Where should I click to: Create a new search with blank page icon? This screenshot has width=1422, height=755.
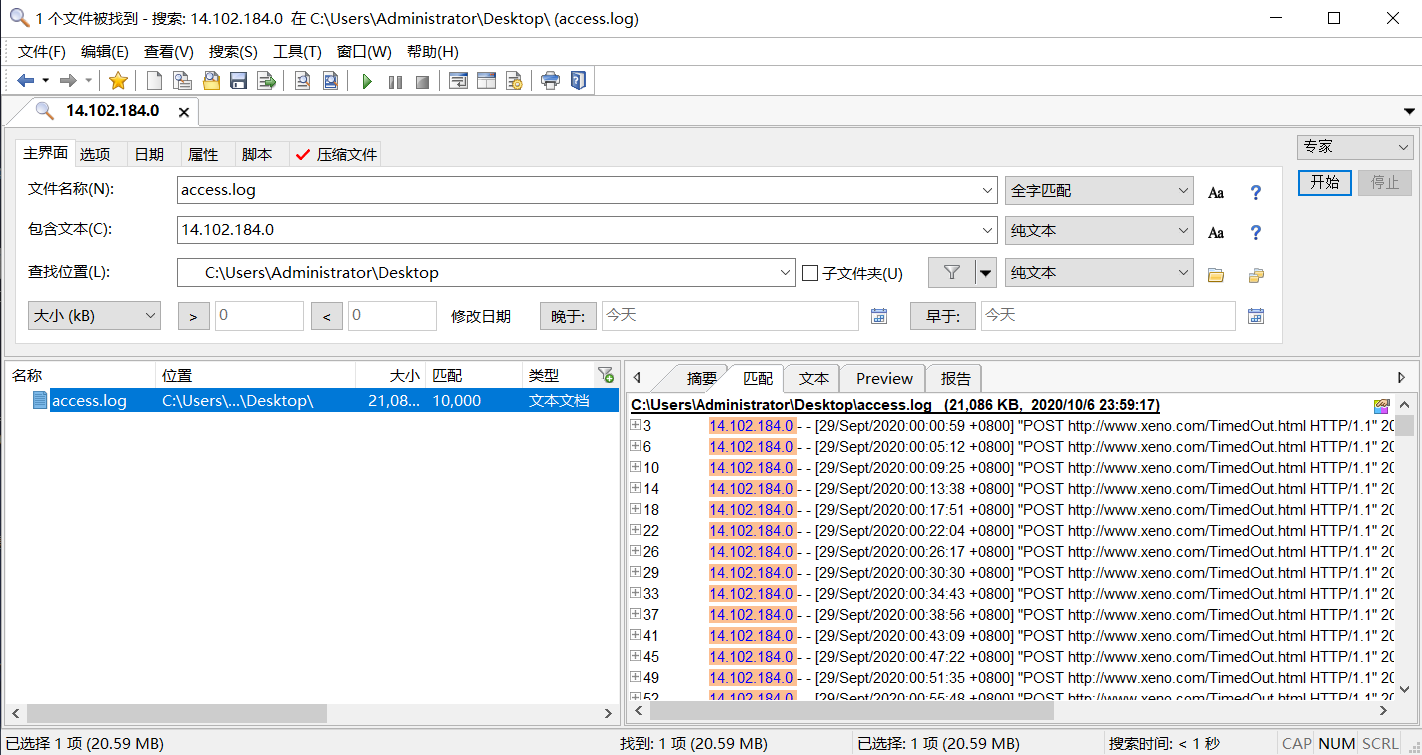154,81
